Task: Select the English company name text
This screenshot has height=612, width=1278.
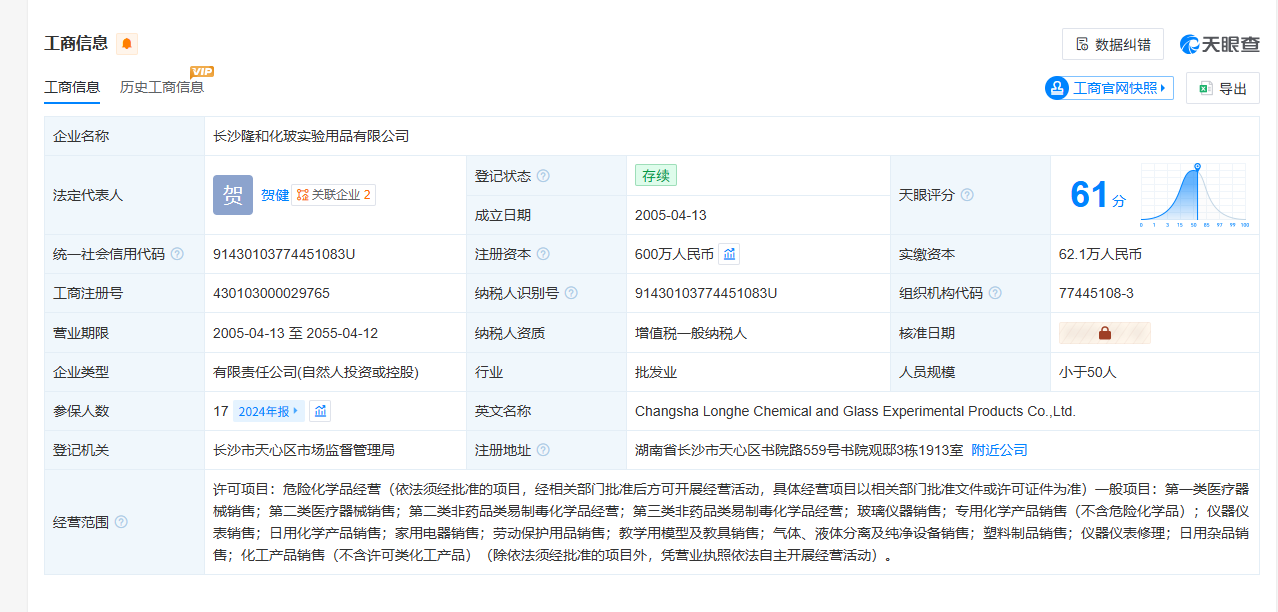Action: (x=855, y=411)
